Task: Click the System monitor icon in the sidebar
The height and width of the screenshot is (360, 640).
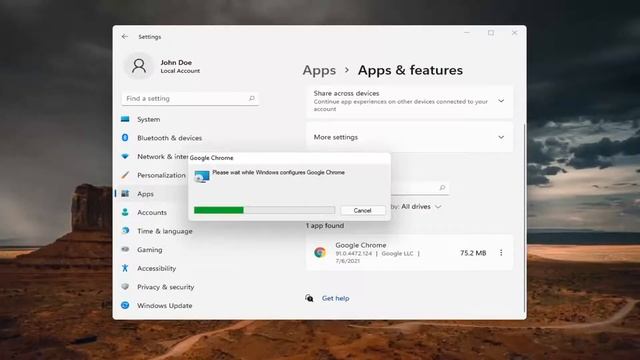Action: 125,119
